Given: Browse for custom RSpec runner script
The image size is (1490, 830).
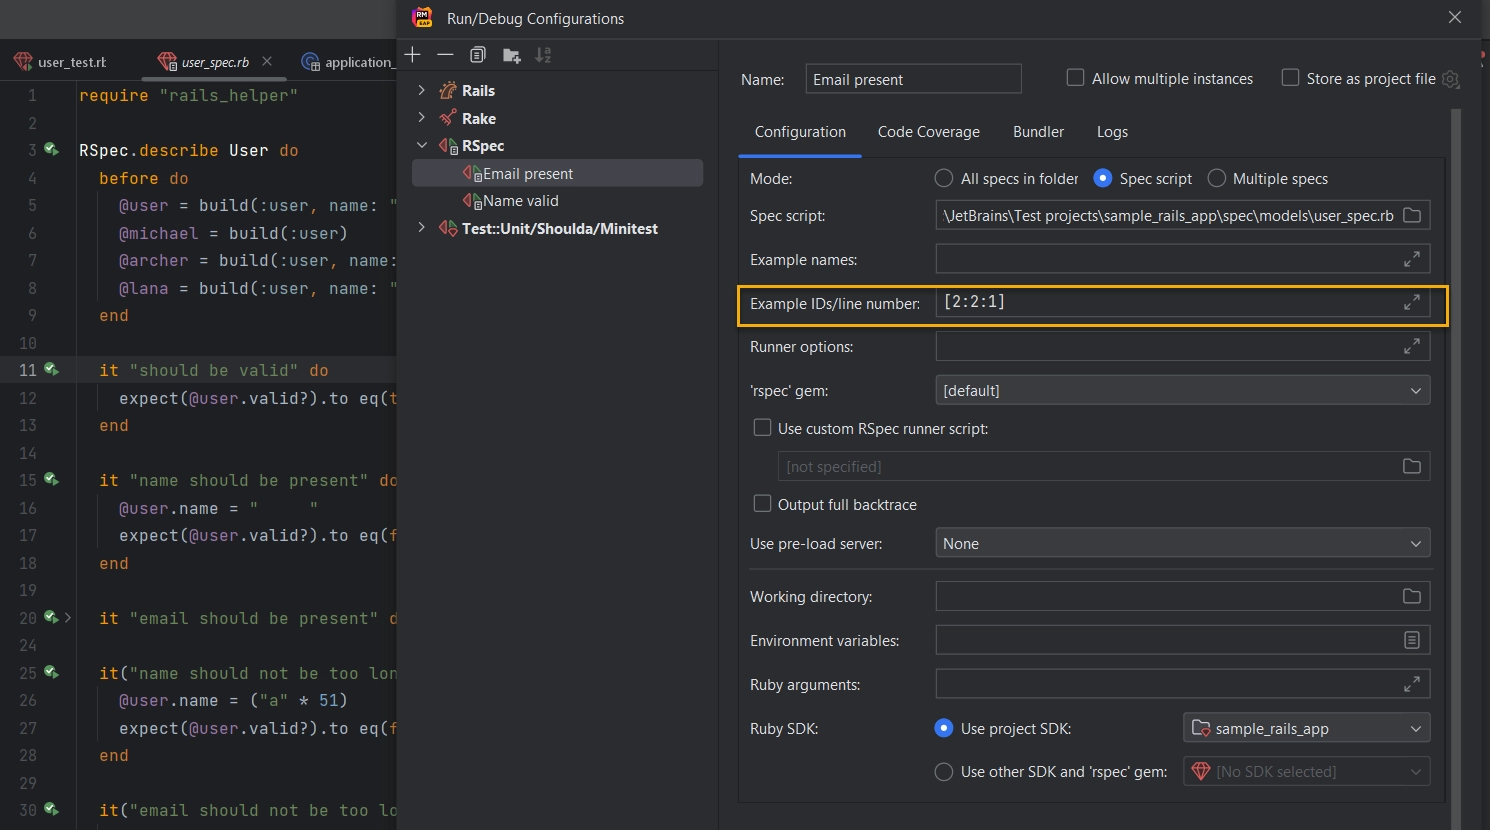Looking at the screenshot, I should [1412, 466].
